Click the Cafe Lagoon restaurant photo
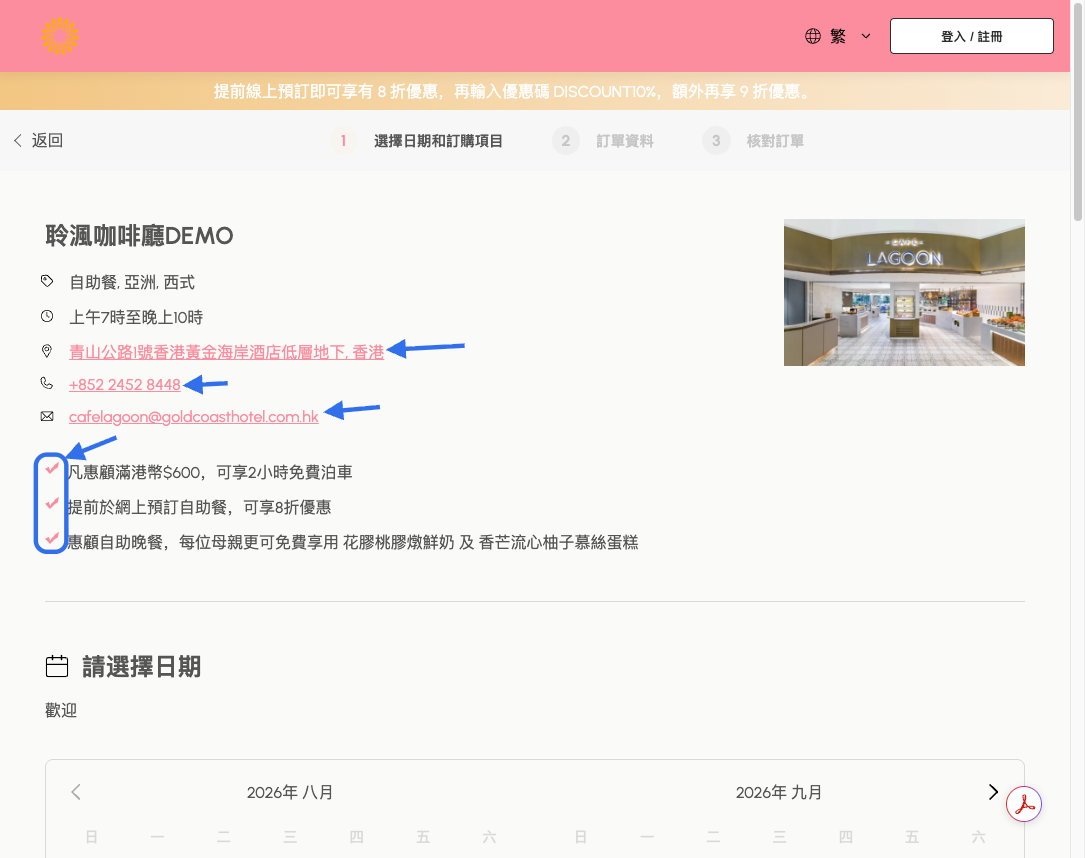Viewport: 1085px width, 858px height. tap(904, 293)
